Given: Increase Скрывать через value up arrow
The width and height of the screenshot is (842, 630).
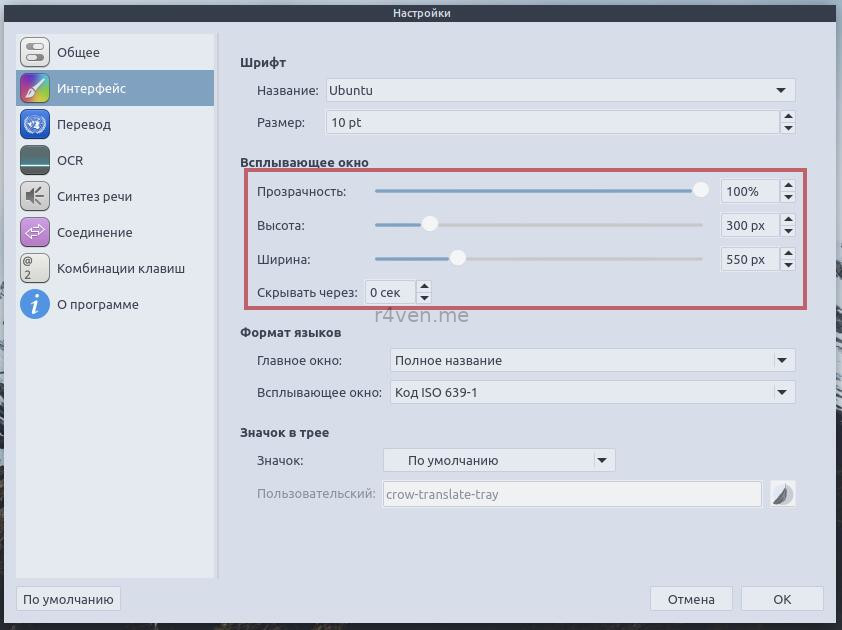Looking at the screenshot, I should tap(424, 287).
